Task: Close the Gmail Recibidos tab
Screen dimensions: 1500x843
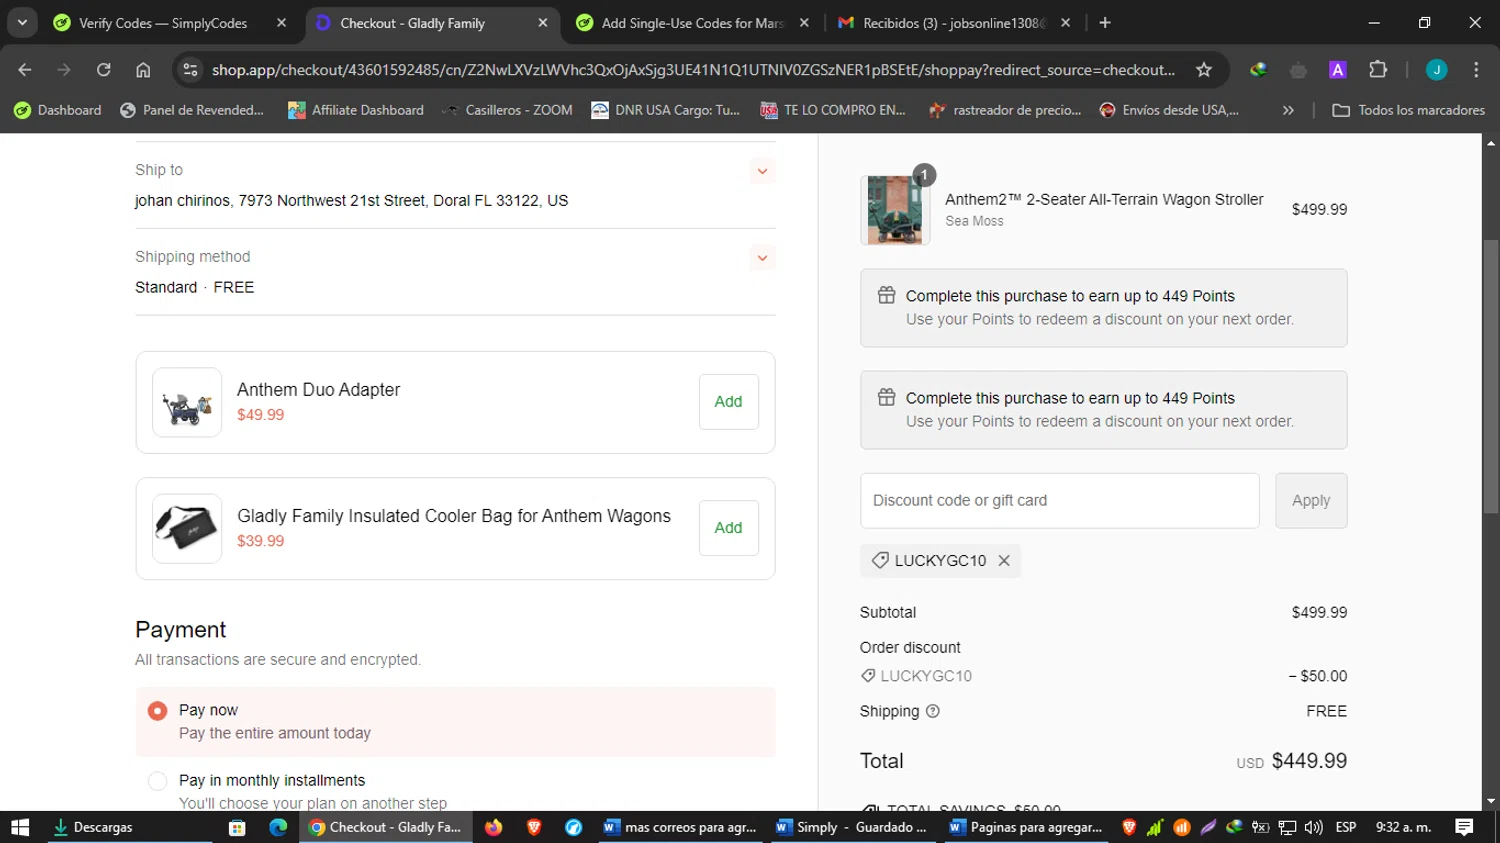Action: [x=1066, y=23]
